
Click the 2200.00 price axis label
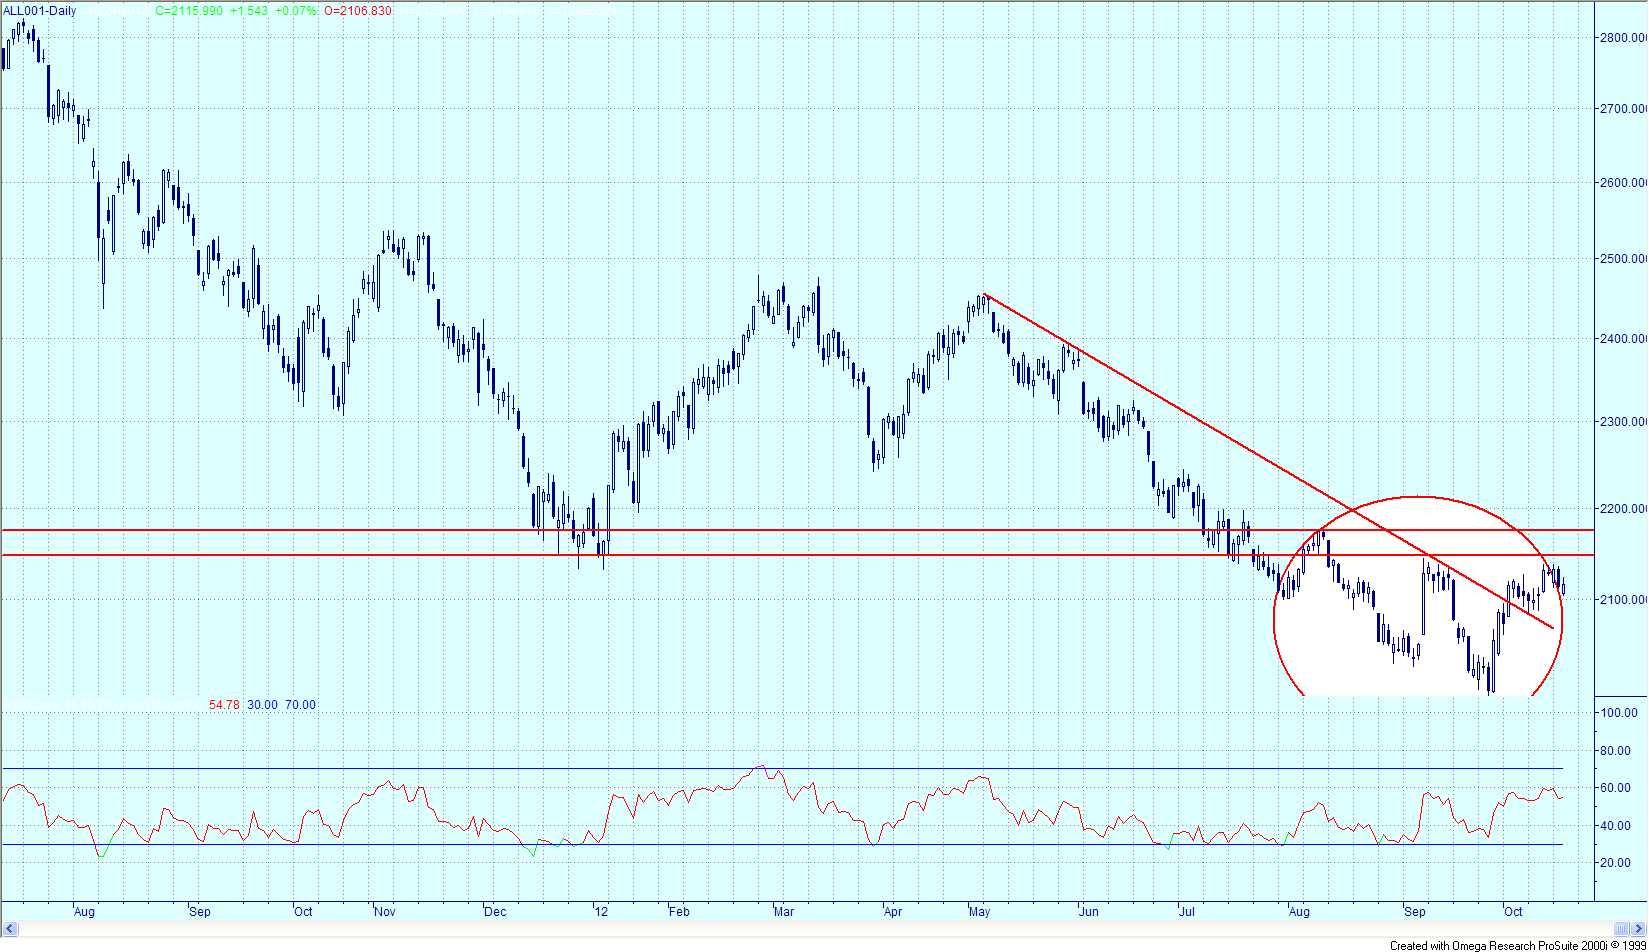coord(1624,509)
